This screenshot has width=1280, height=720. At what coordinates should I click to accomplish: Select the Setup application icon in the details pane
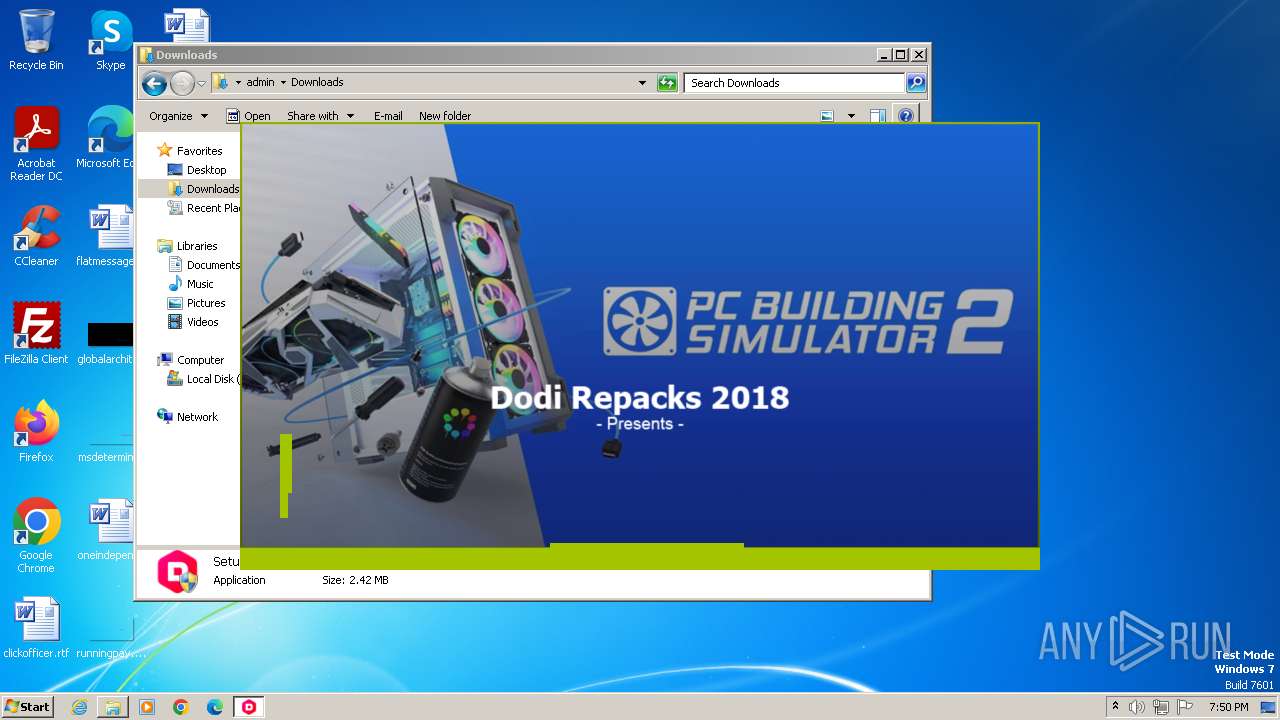pyautogui.click(x=177, y=570)
